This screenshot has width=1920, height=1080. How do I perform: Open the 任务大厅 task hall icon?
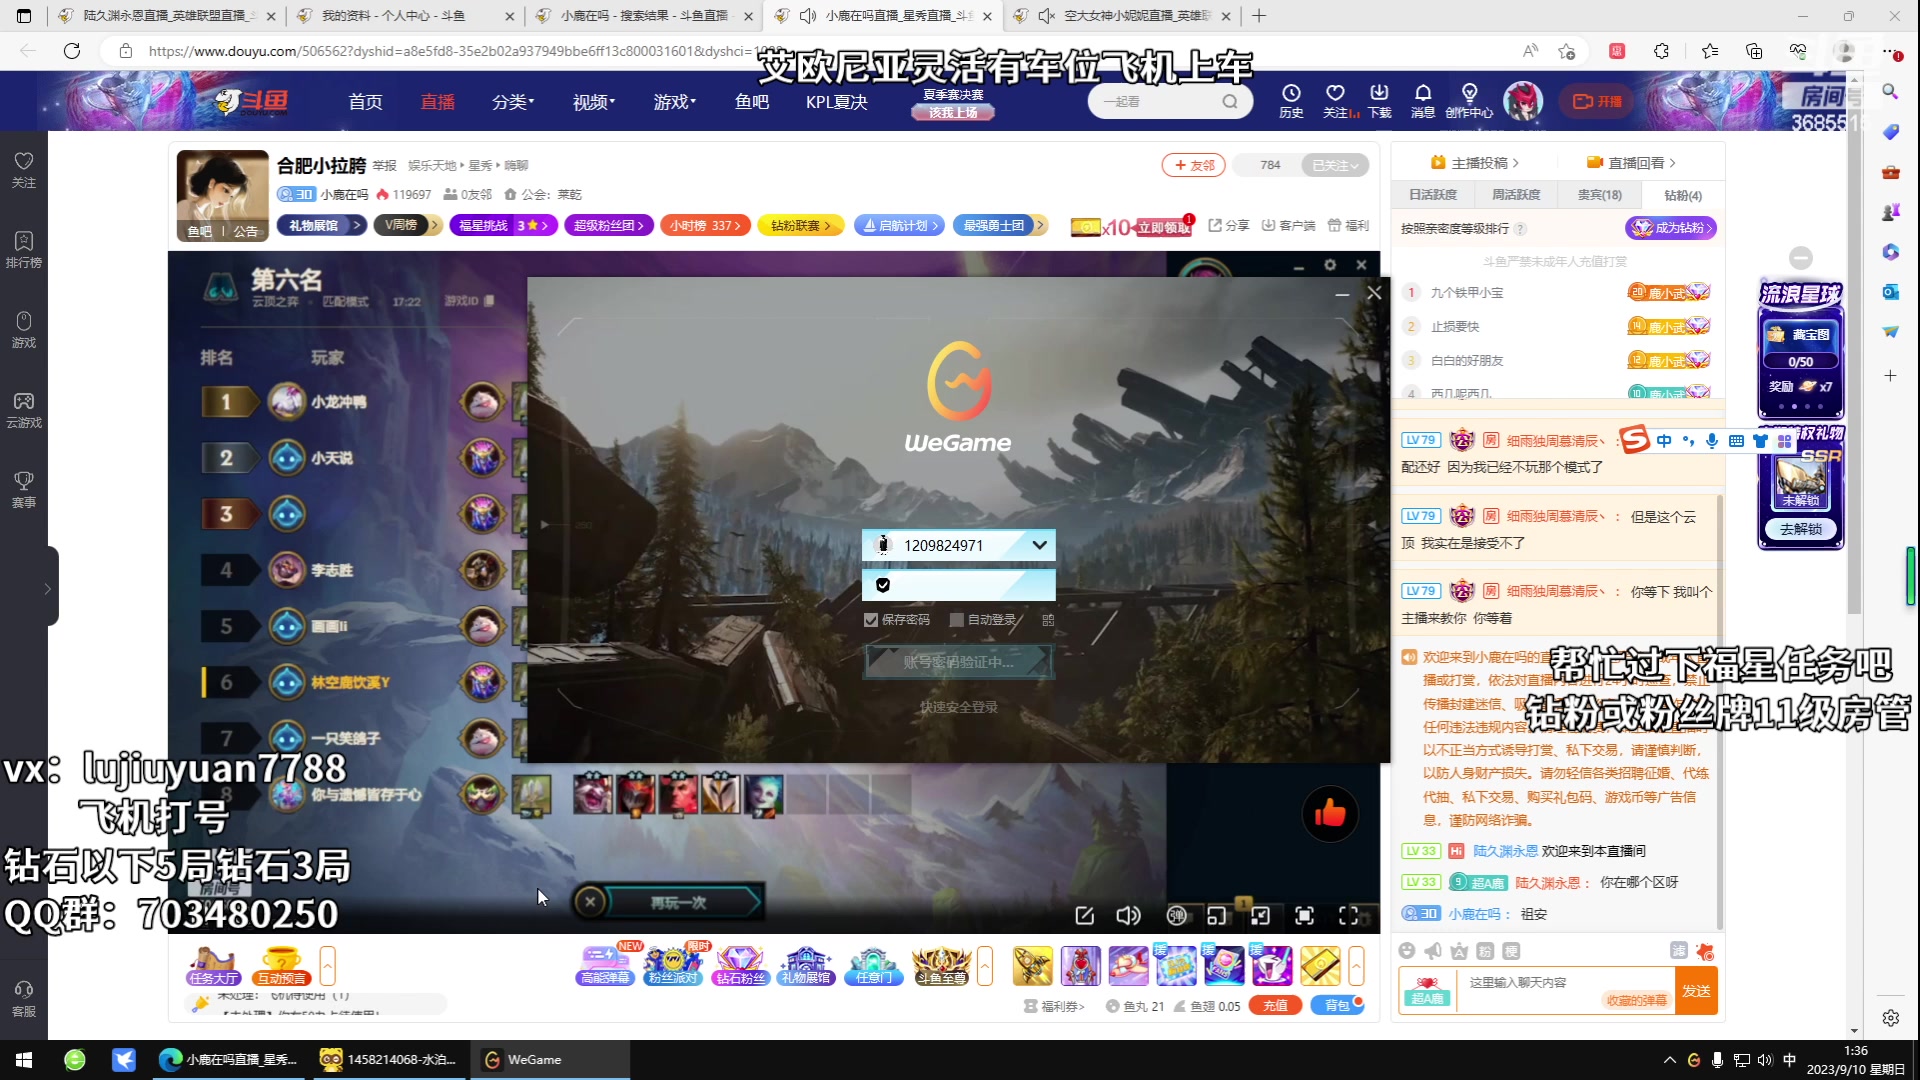click(x=213, y=965)
